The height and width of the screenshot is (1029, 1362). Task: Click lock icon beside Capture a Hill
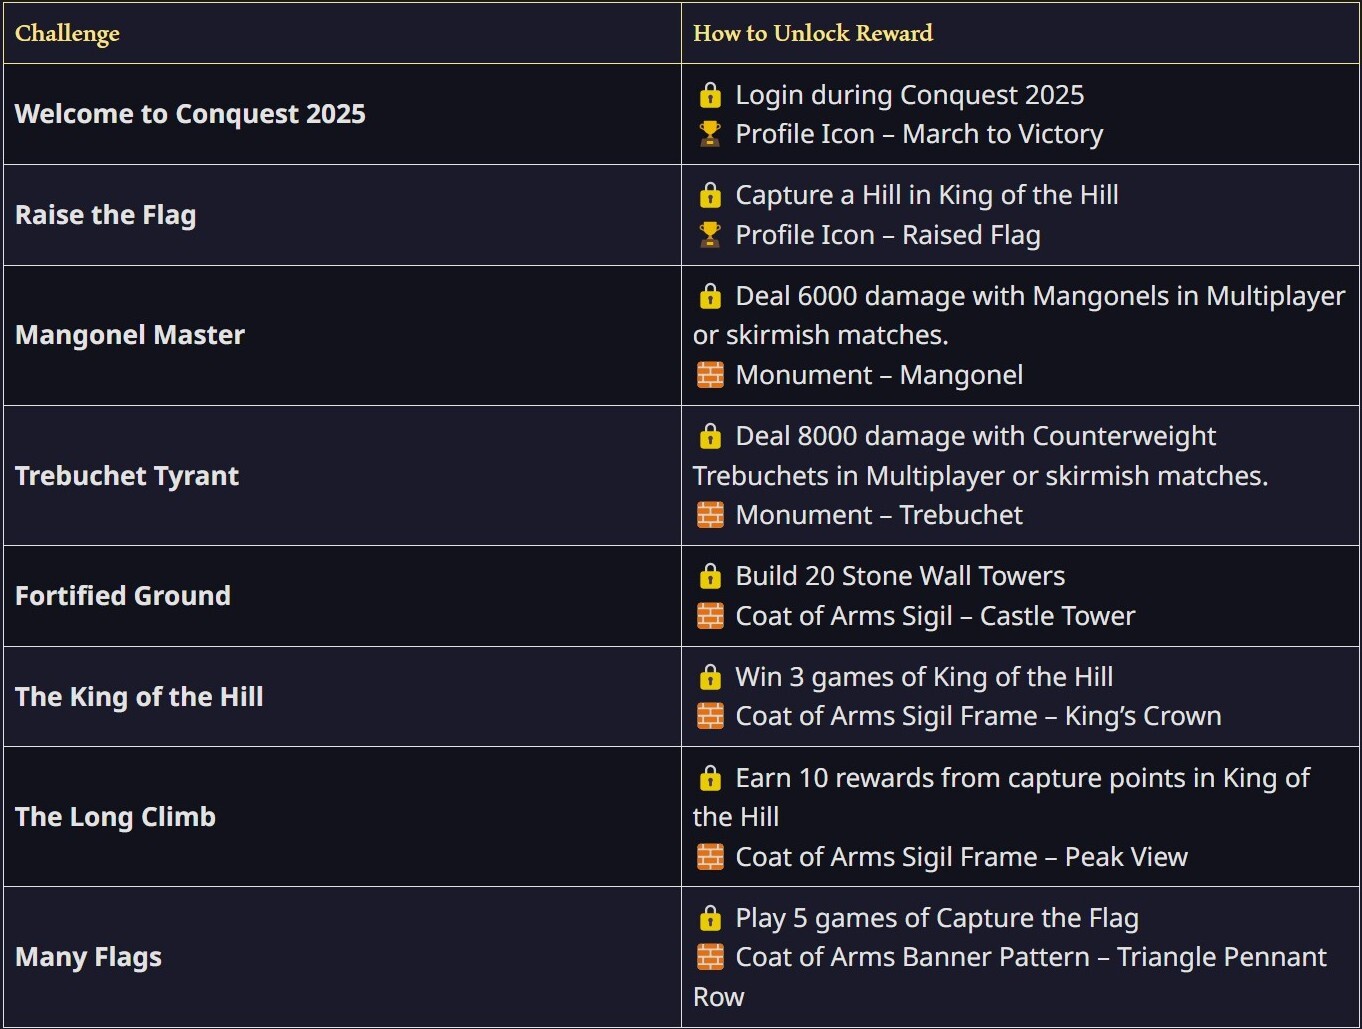pos(710,196)
